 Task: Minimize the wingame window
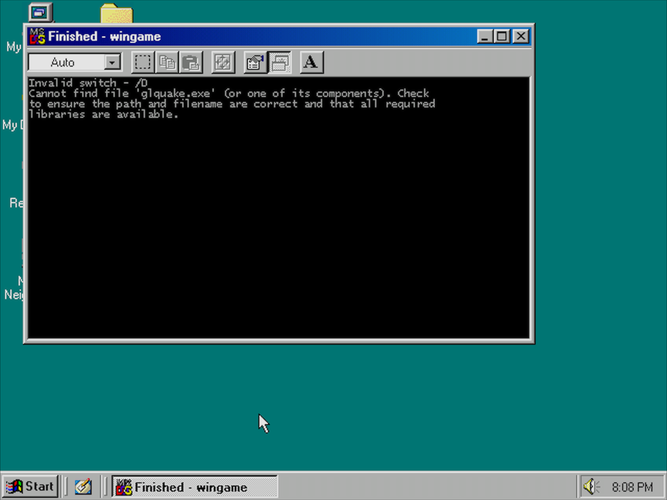(x=486, y=36)
